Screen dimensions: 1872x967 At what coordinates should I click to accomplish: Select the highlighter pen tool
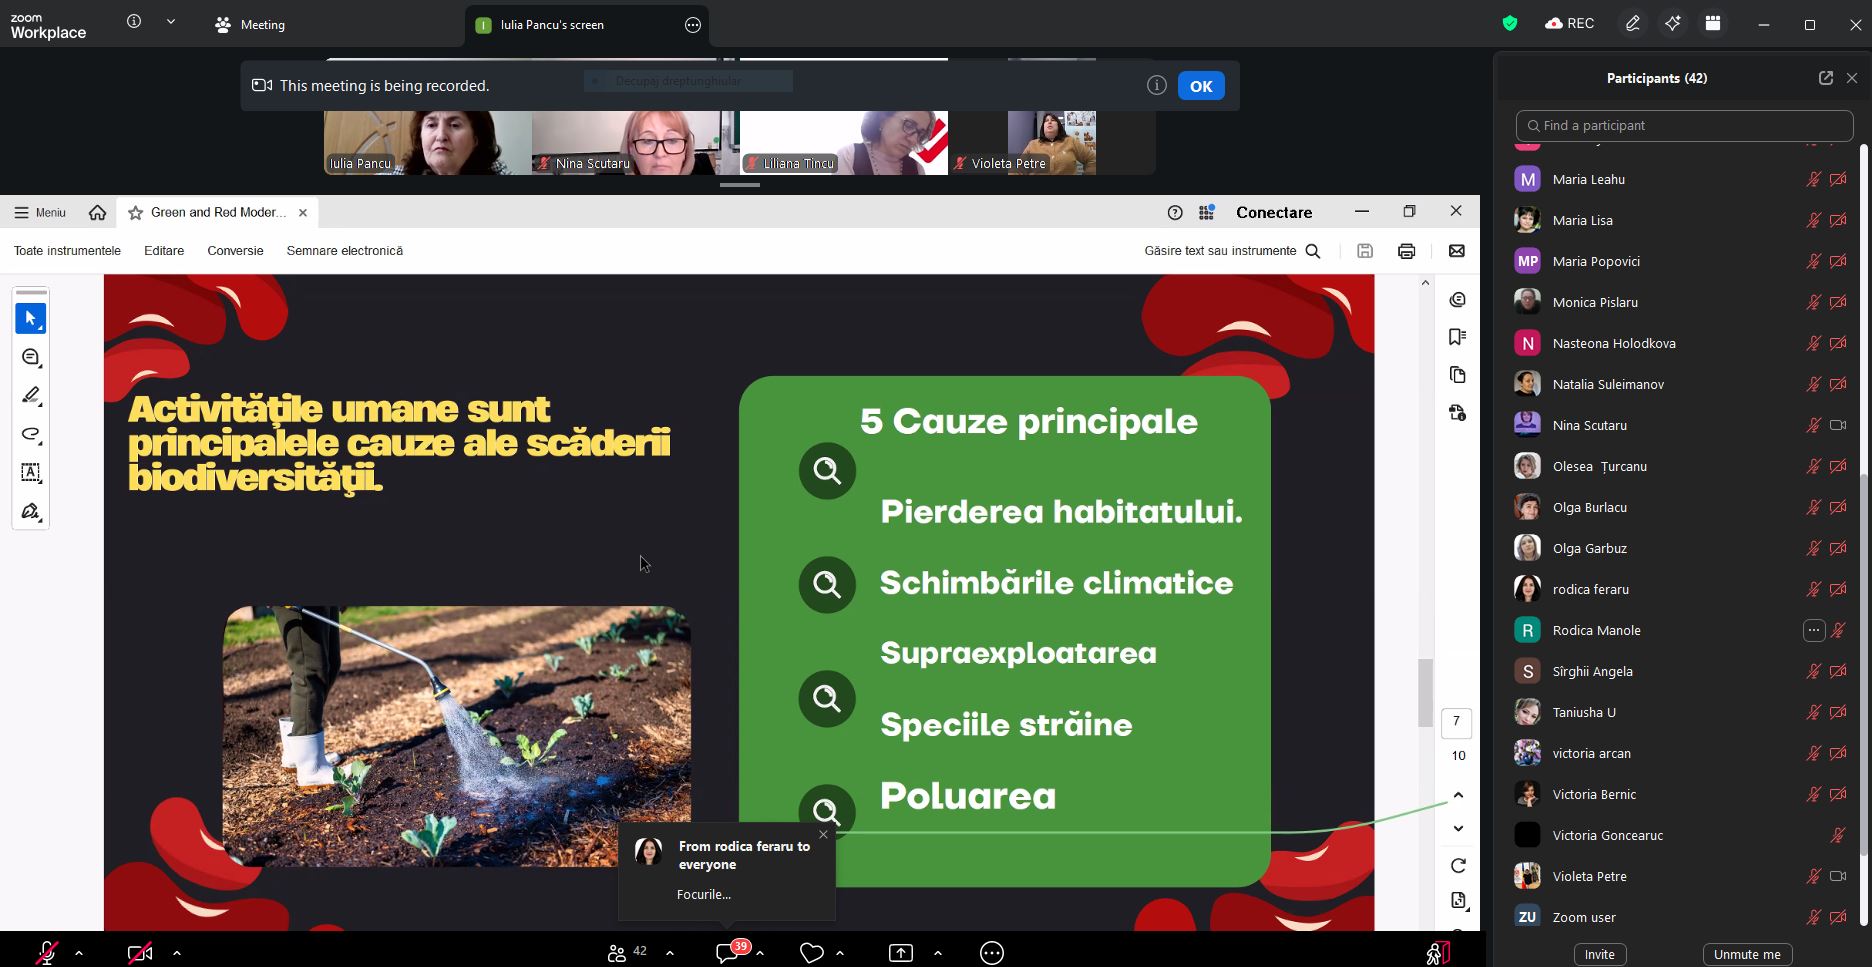click(31, 396)
